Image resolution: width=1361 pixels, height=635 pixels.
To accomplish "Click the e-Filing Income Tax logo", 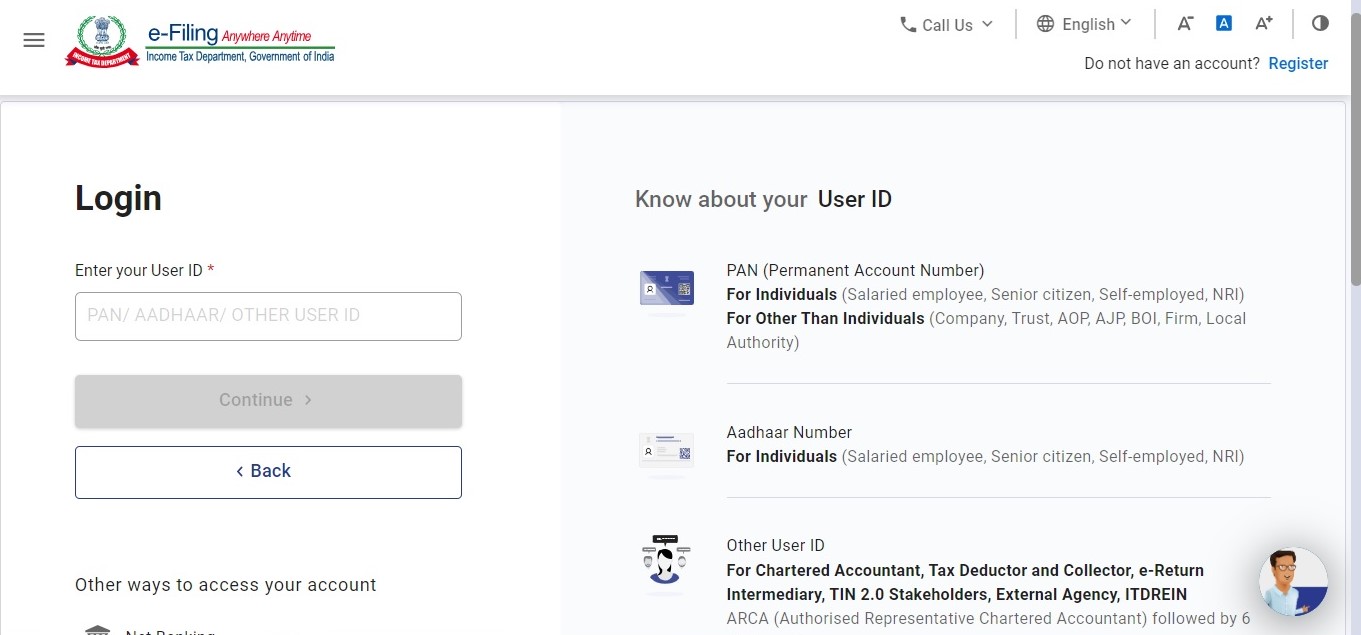I will click(x=199, y=40).
